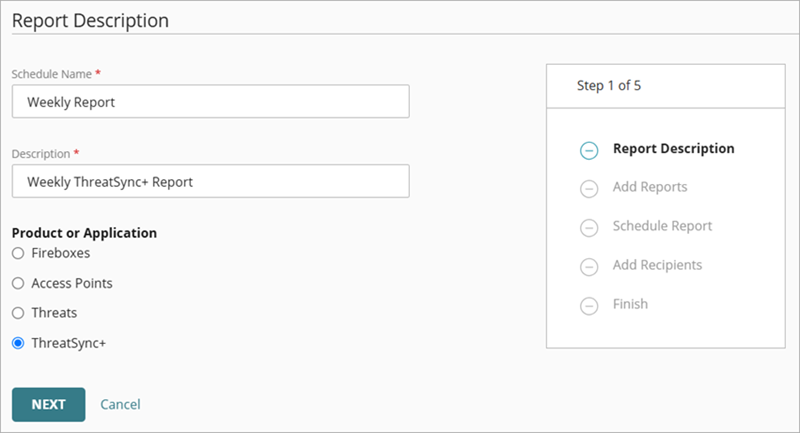Click the Report Description step circle icon
The width and height of the screenshot is (800, 433).
(x=589, y=150)
